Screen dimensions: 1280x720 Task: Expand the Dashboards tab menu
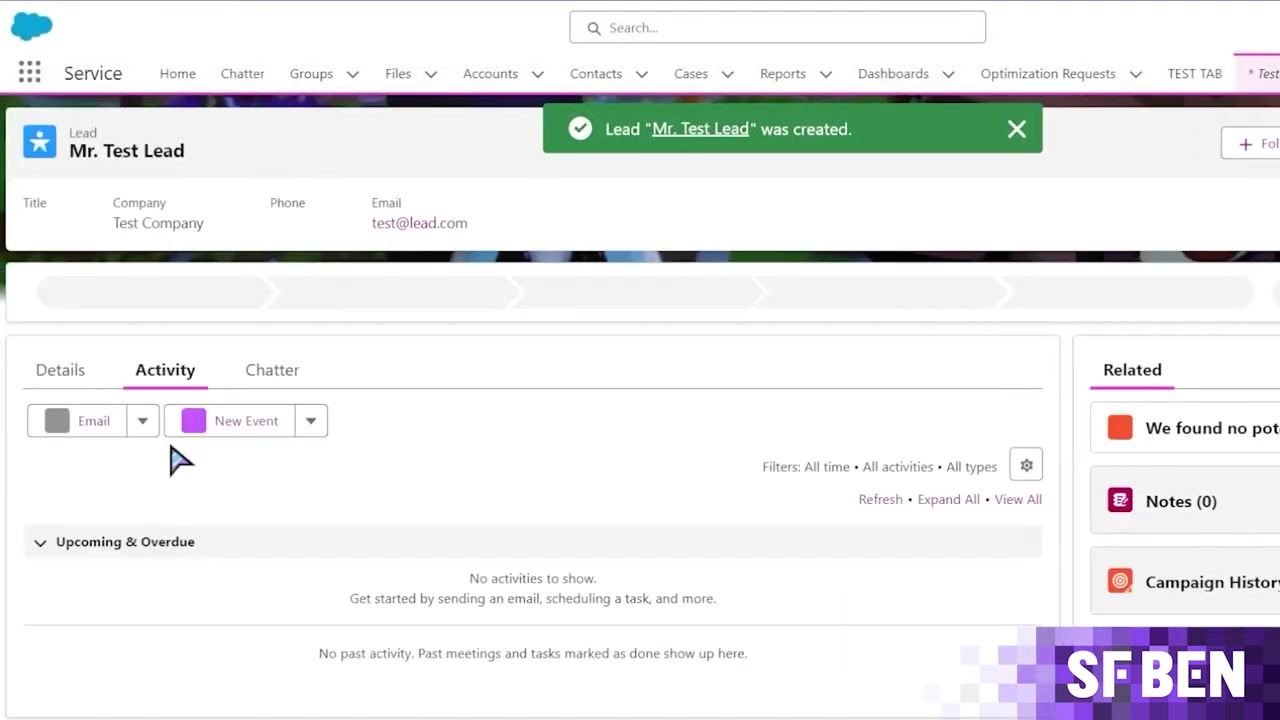point(948,74)
